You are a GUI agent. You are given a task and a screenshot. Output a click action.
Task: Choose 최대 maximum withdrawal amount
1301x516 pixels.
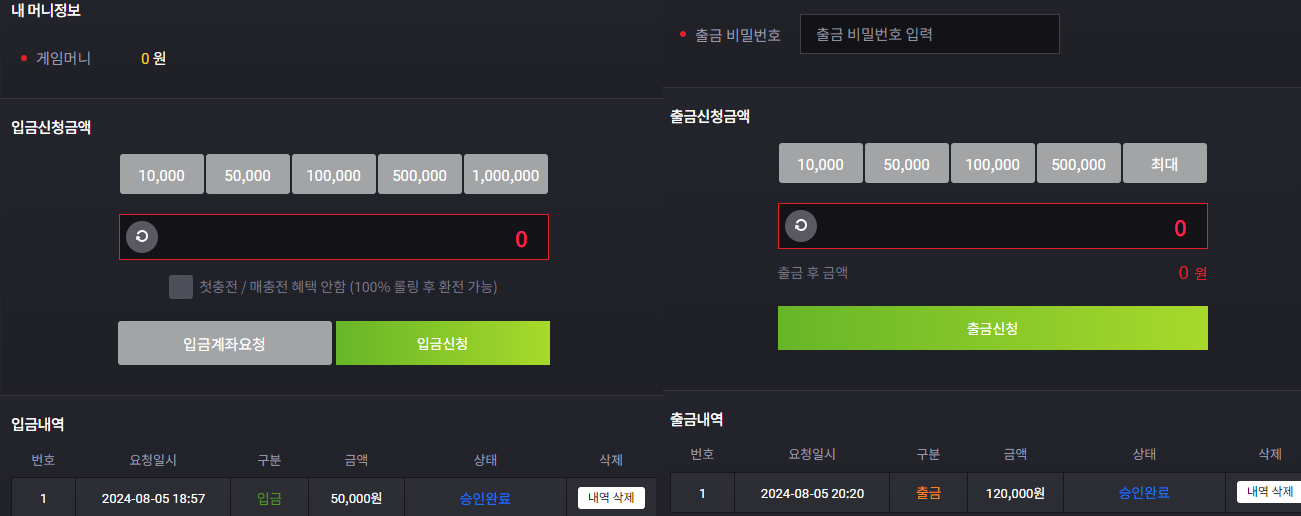click(x=1165, y=163)
